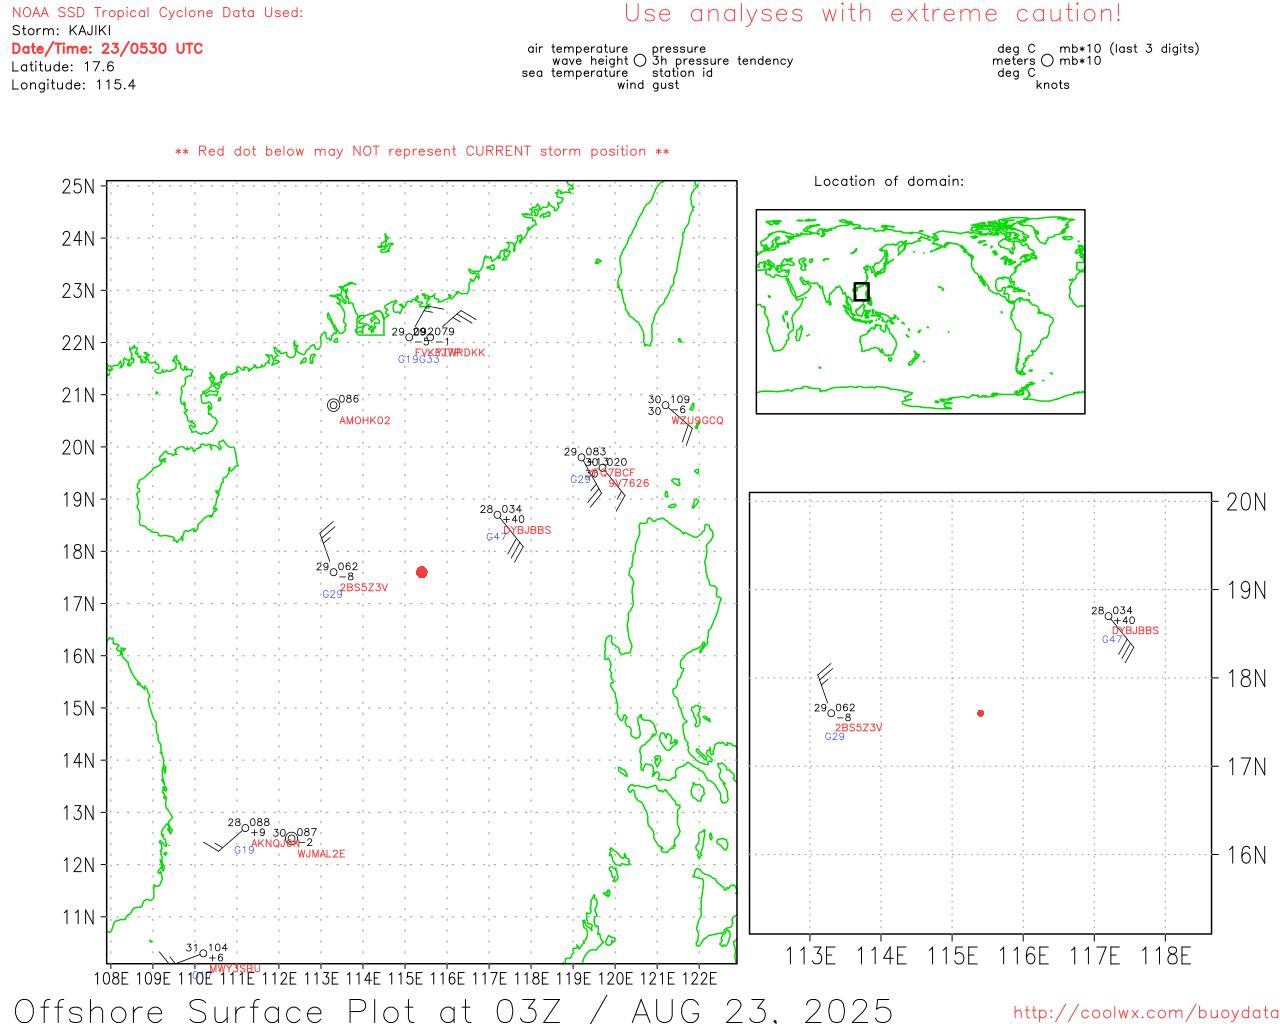Click the pressure tendency +40 on the main map
Image resolution: width=1280 pixels, height=1024 pixels.
(514, 520)
